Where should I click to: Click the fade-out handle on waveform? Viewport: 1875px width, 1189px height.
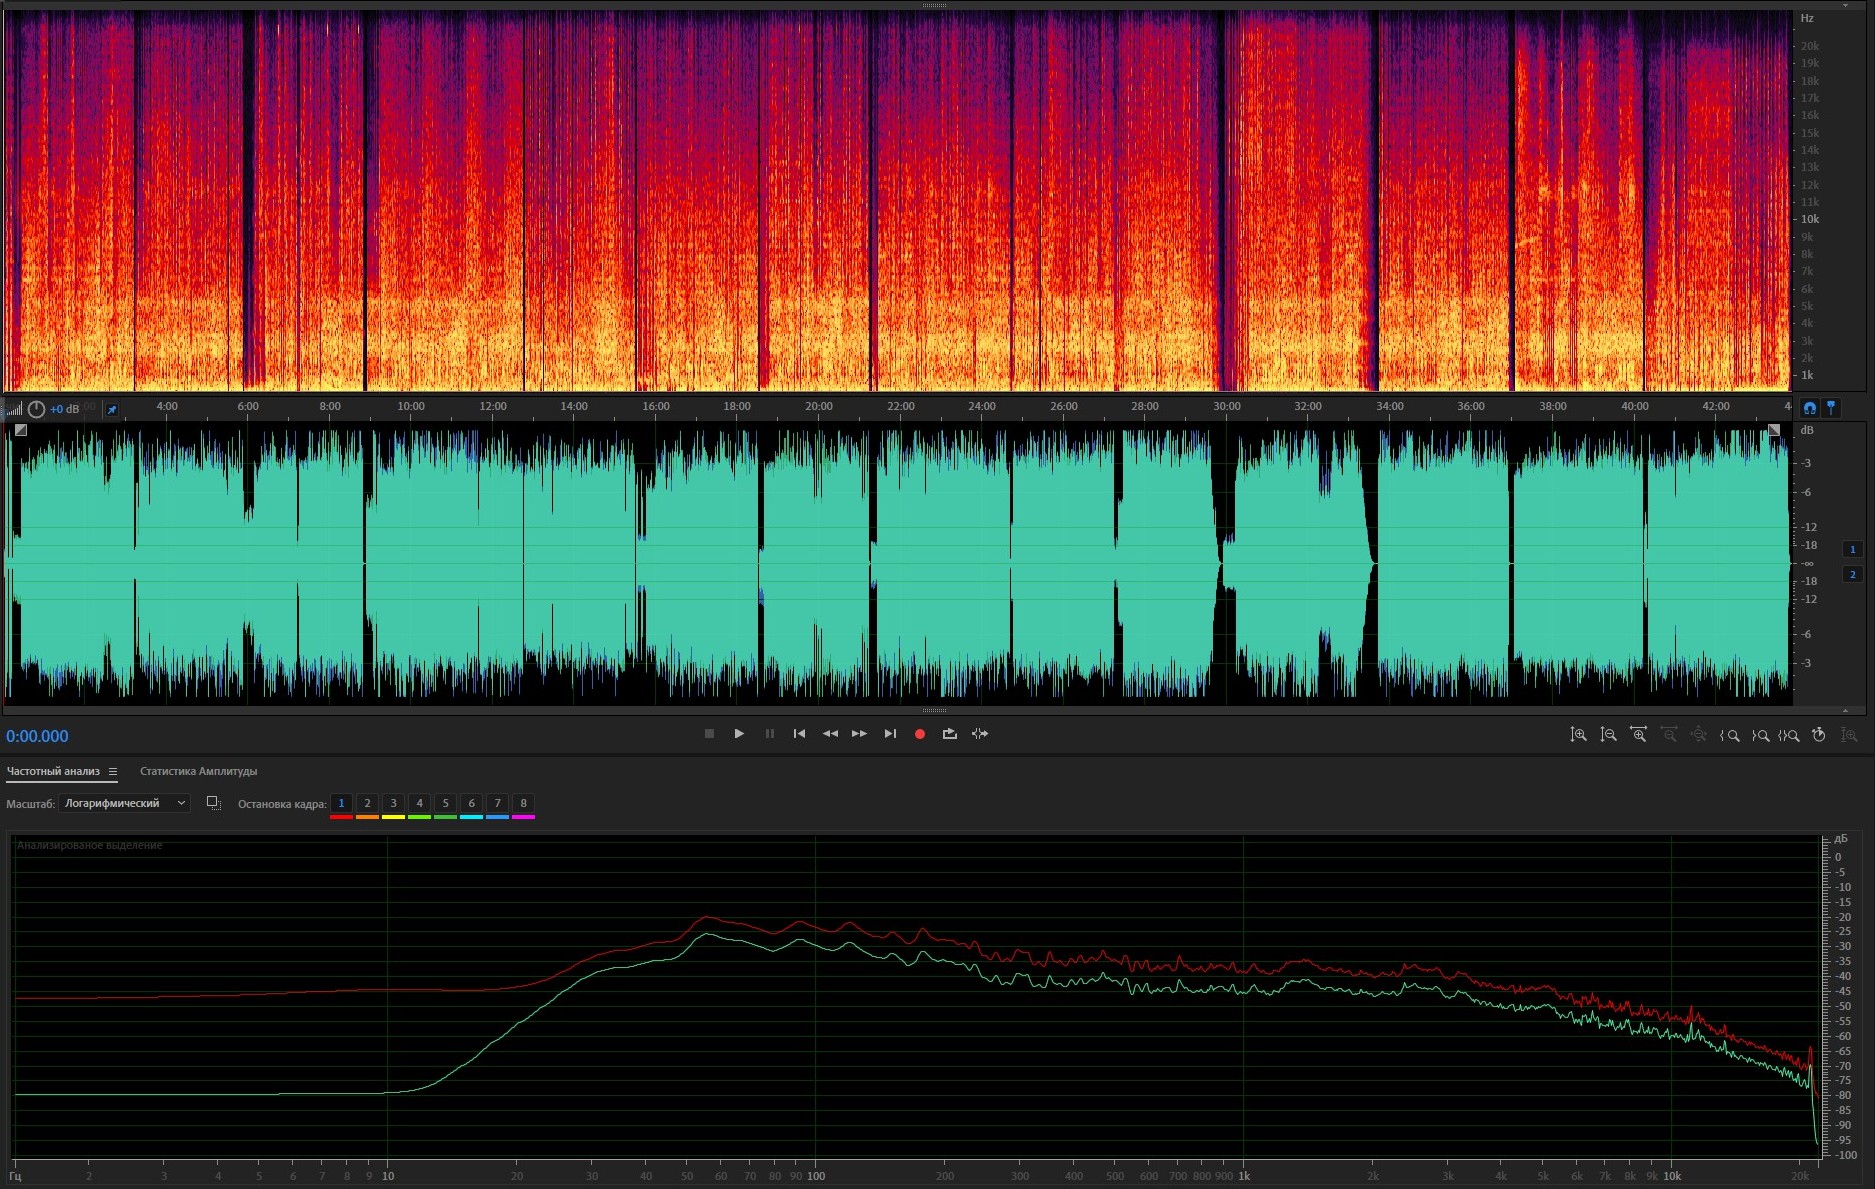[x=1774, y=430]
